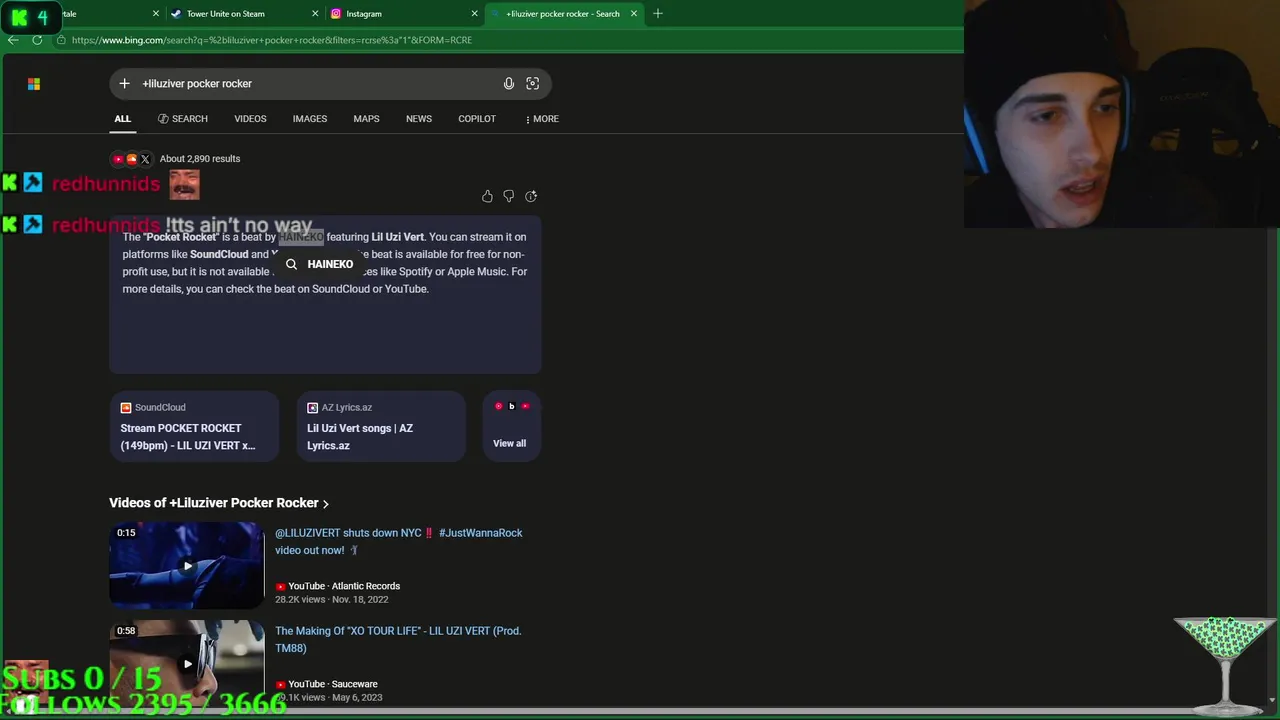
Task: Click the #JustWannaRock hashtag text
Action: point(480,533)
